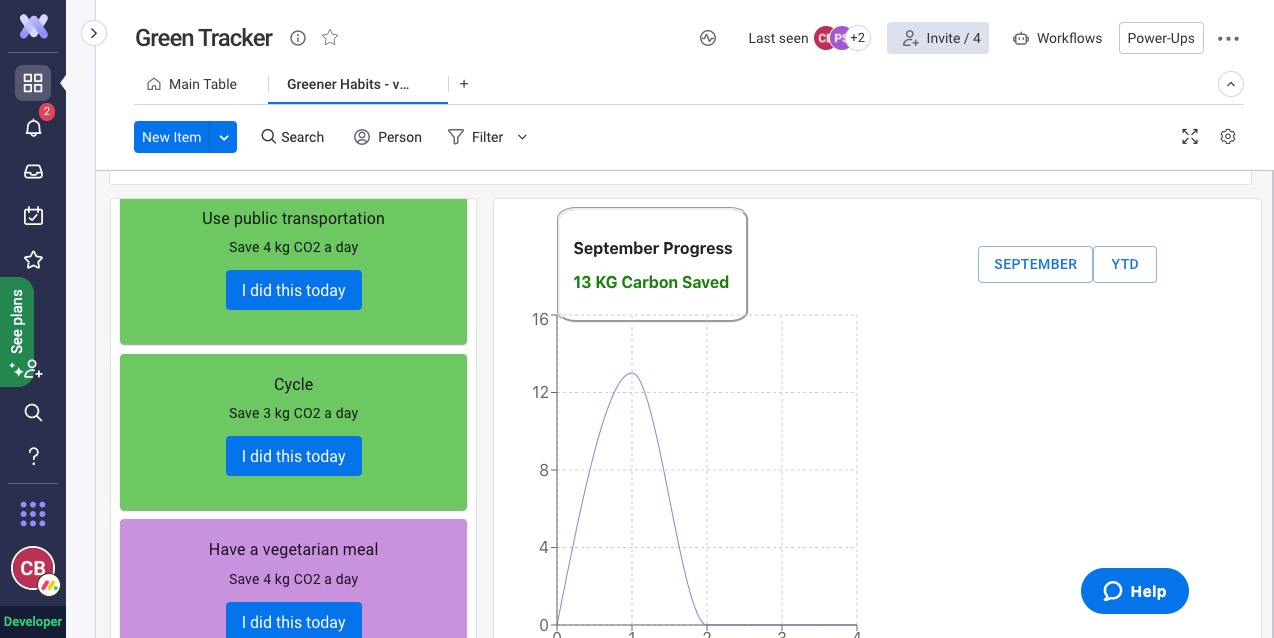Open view settings gear
The height and width of the screenshot is (638, 1274).
(x=1228, y=137)
